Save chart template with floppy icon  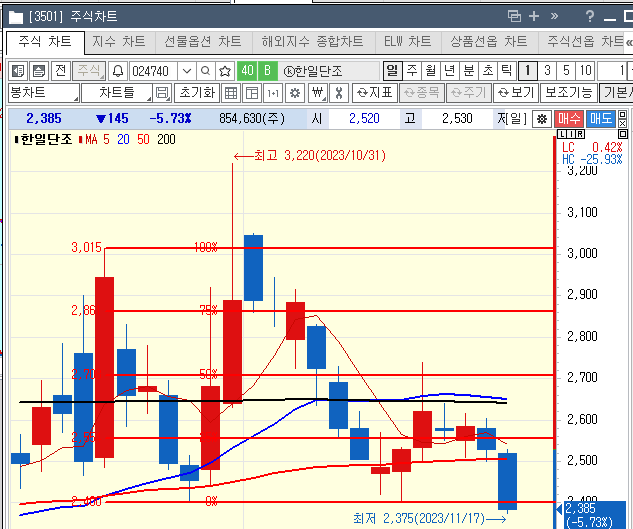click(x=162, y=93)
